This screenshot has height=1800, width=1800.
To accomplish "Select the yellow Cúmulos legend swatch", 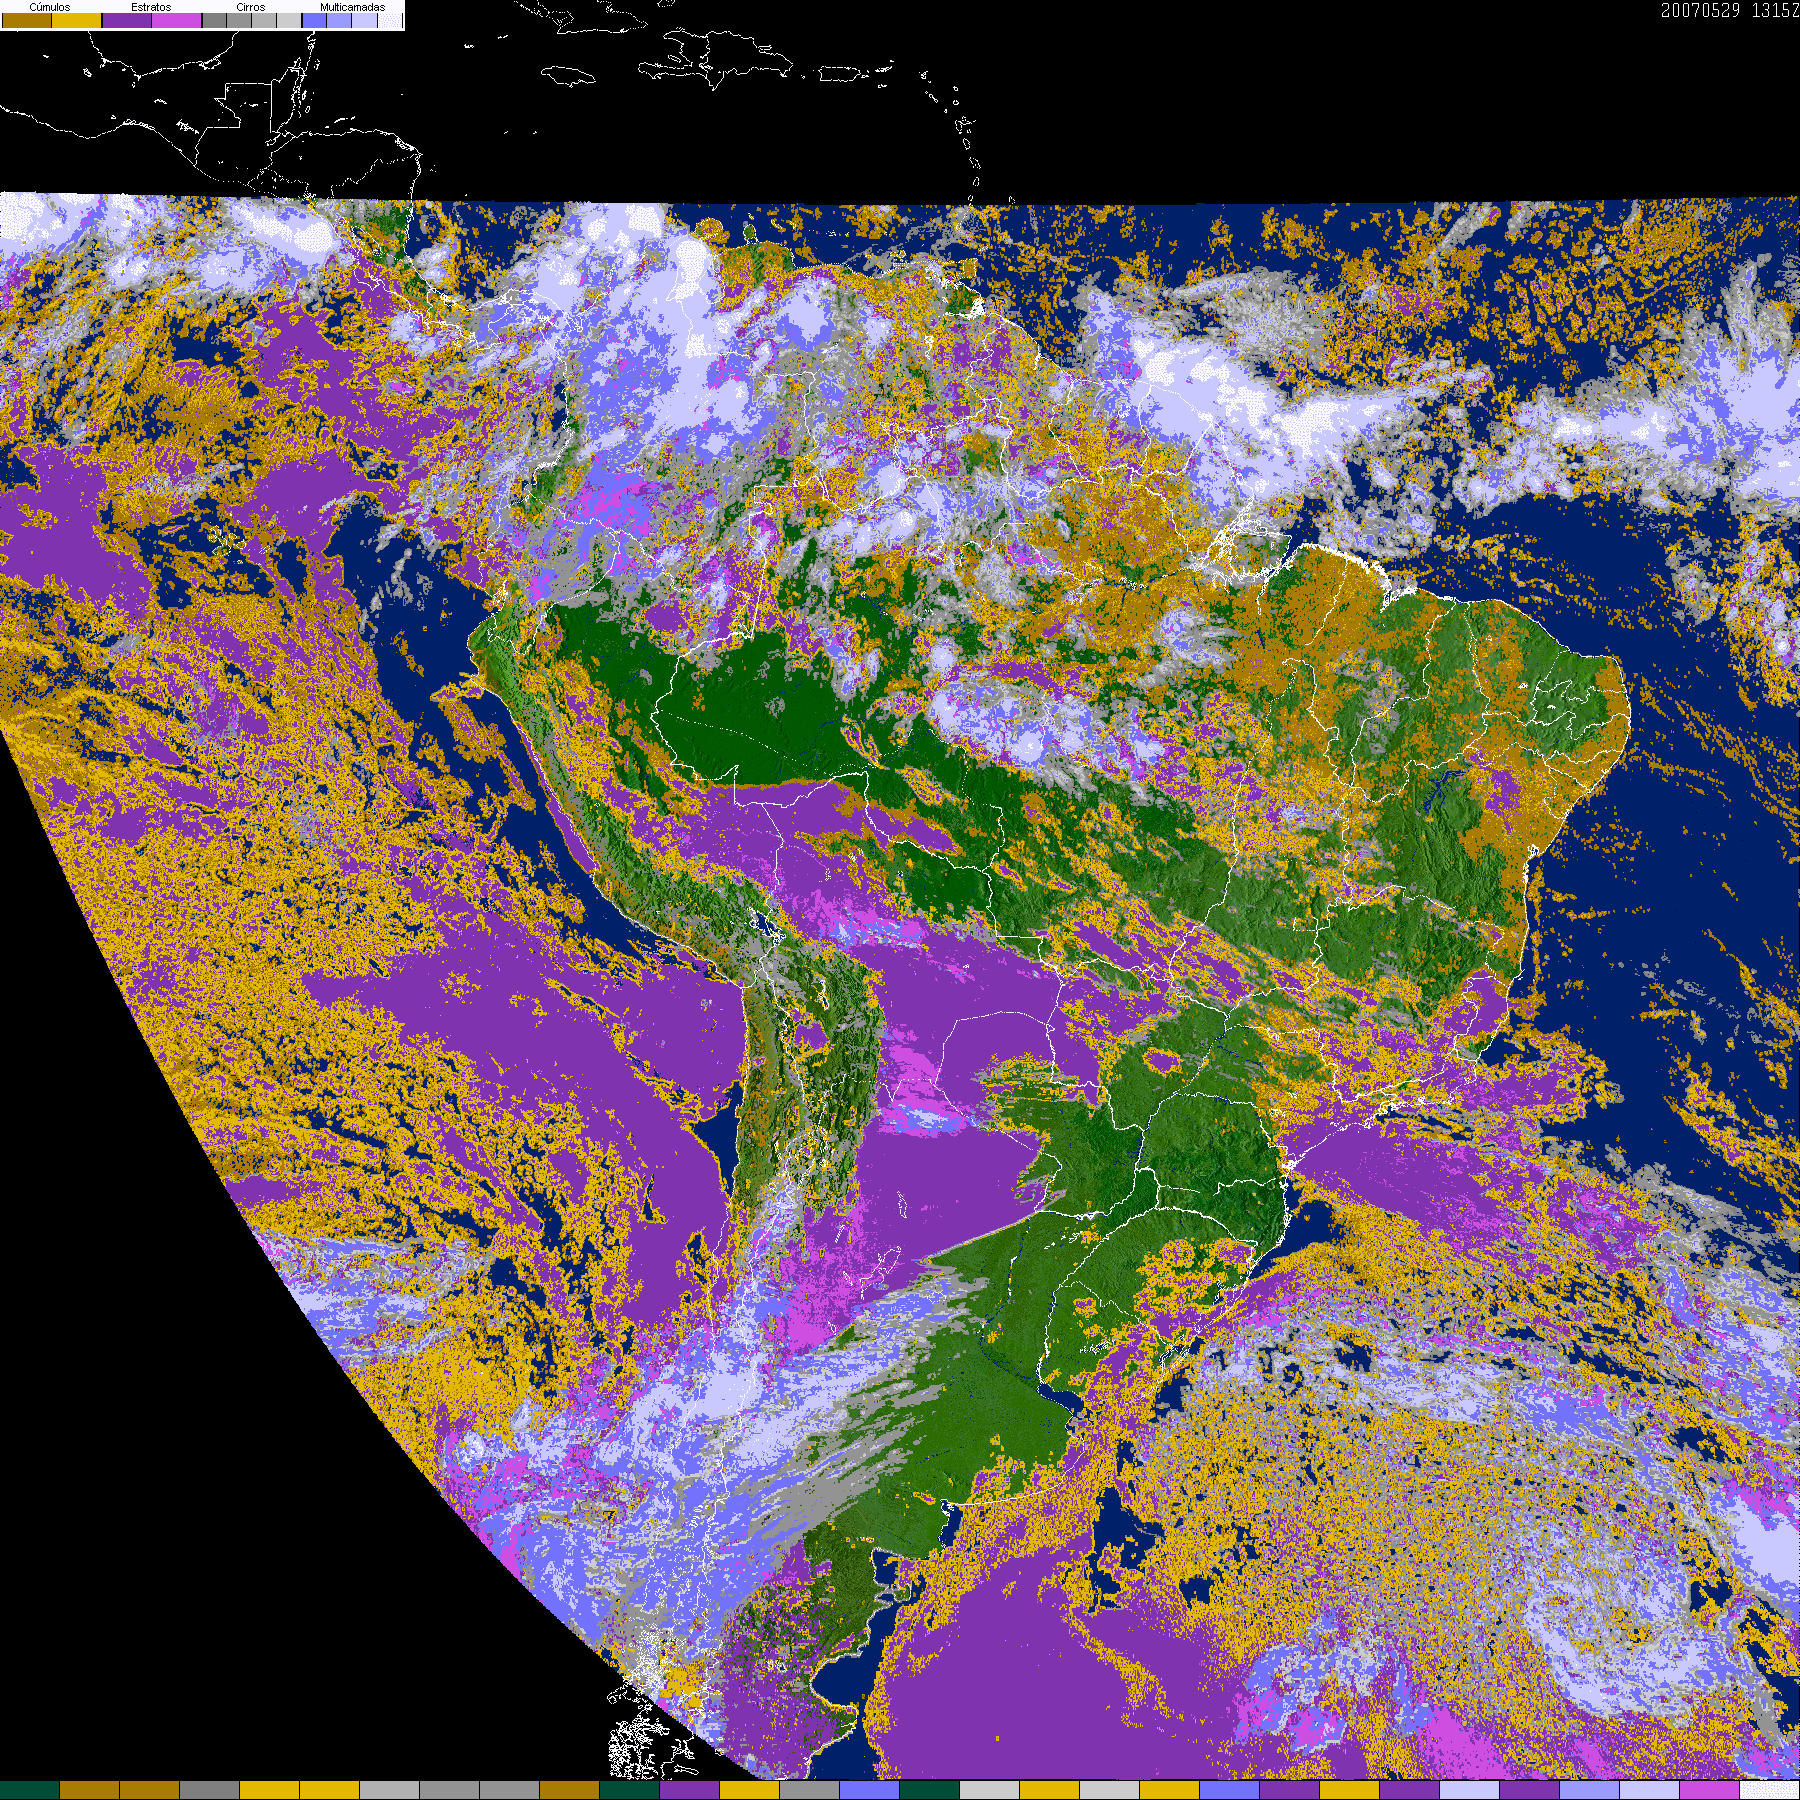I will point(77,21).
